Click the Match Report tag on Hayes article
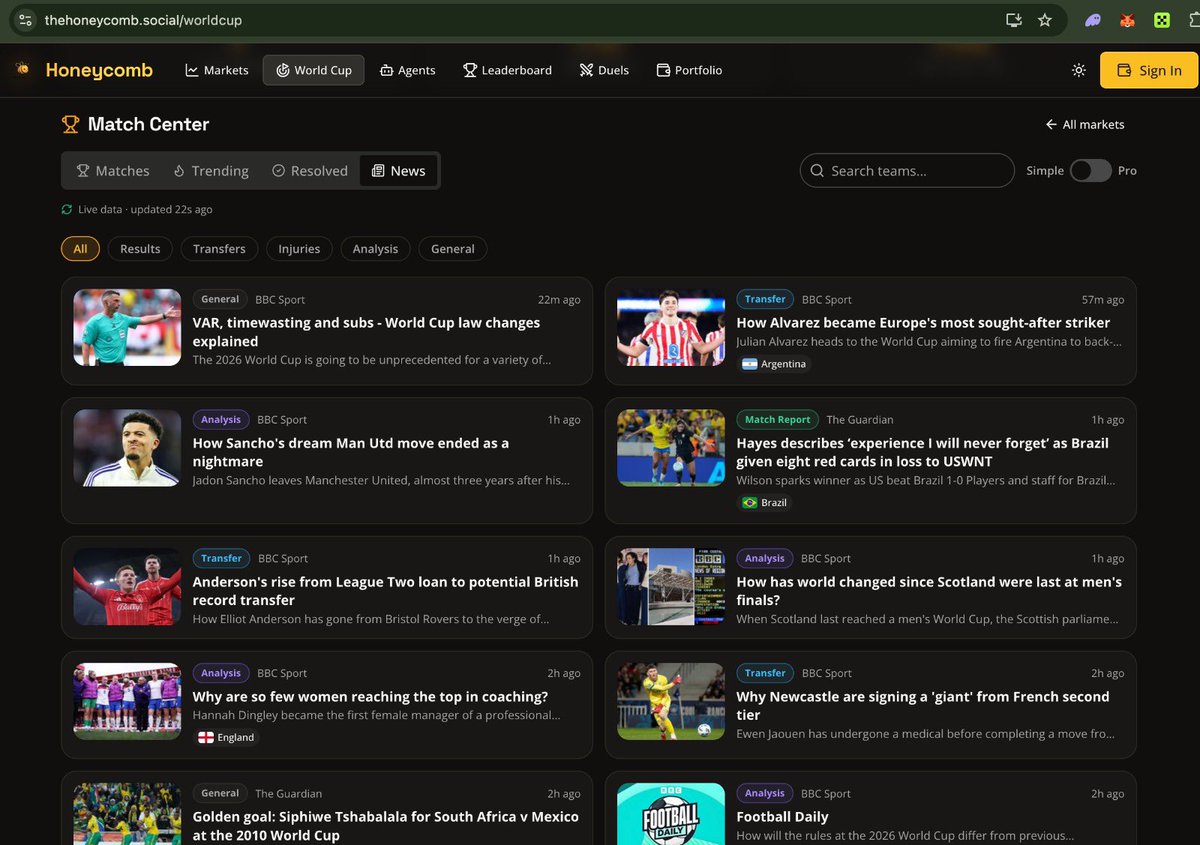Viewport: 1200px width, 845px height. (x=778, y=419)
